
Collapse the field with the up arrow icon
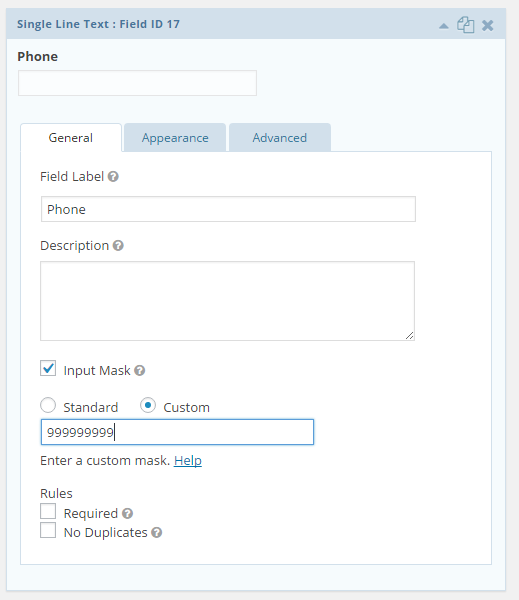tap(444, 26)
